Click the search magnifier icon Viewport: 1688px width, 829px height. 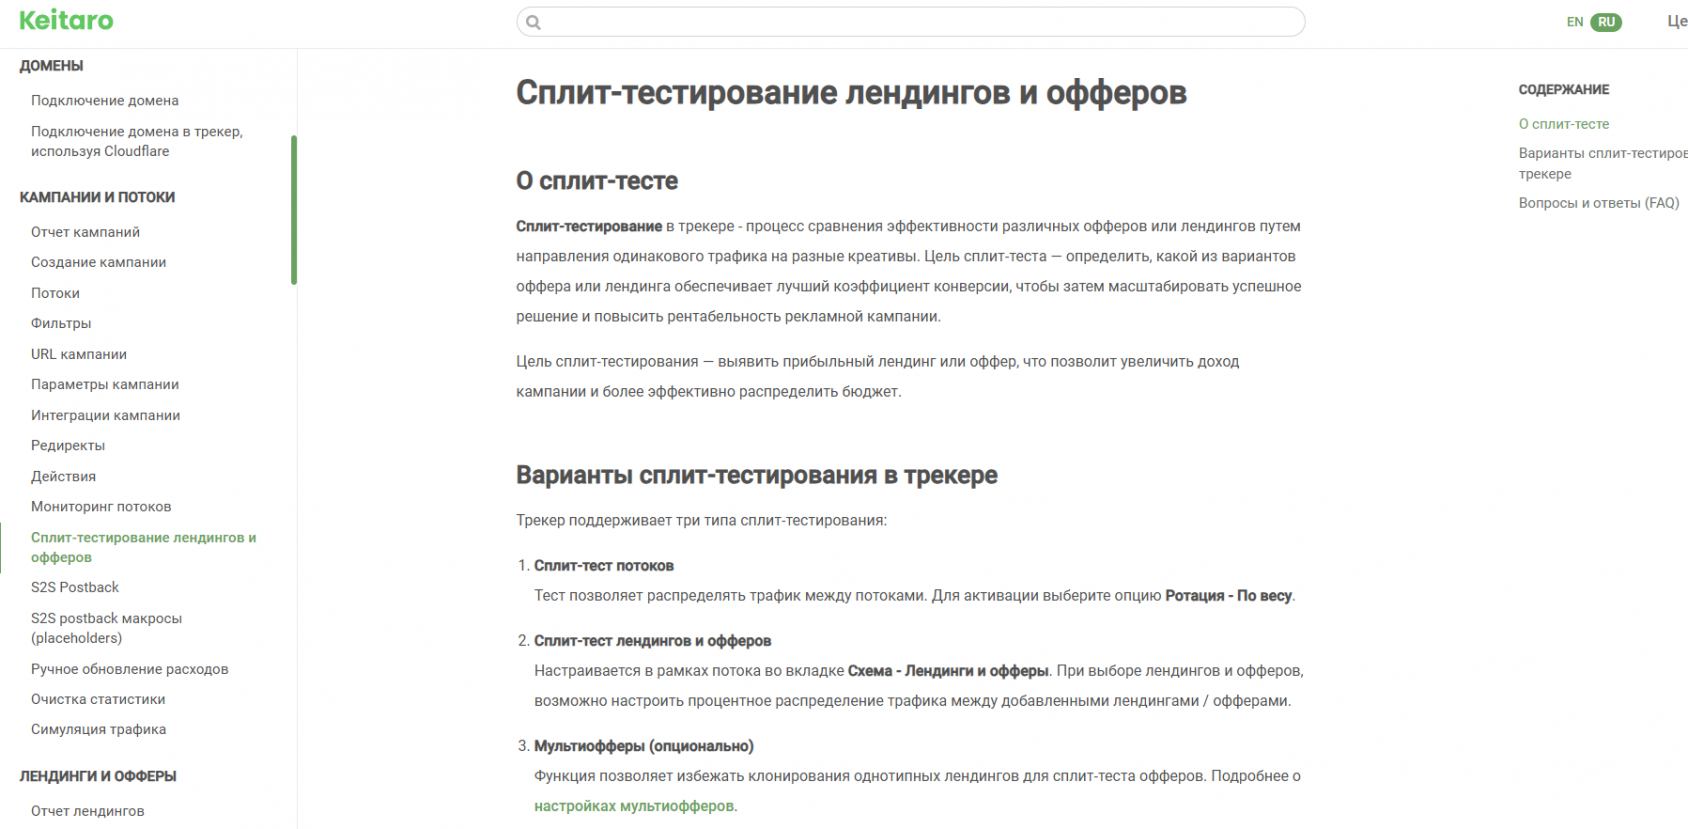tap(533, 22)
